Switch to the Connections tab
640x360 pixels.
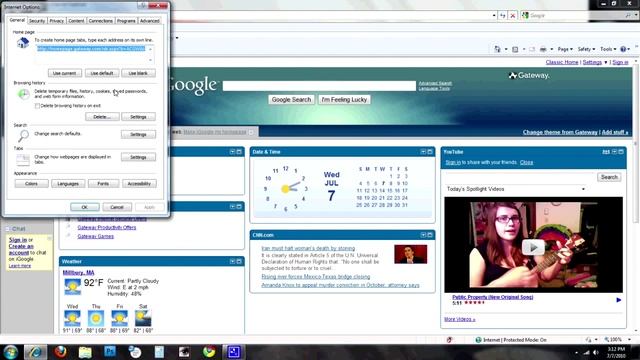tap(100, 21)
